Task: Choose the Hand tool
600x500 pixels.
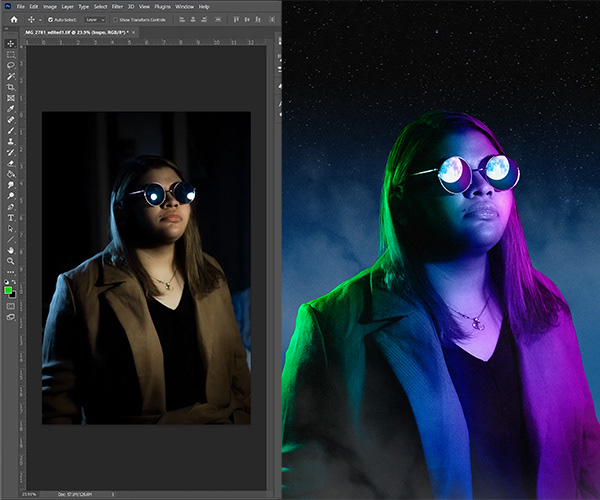Action: [x=11, y=249]
